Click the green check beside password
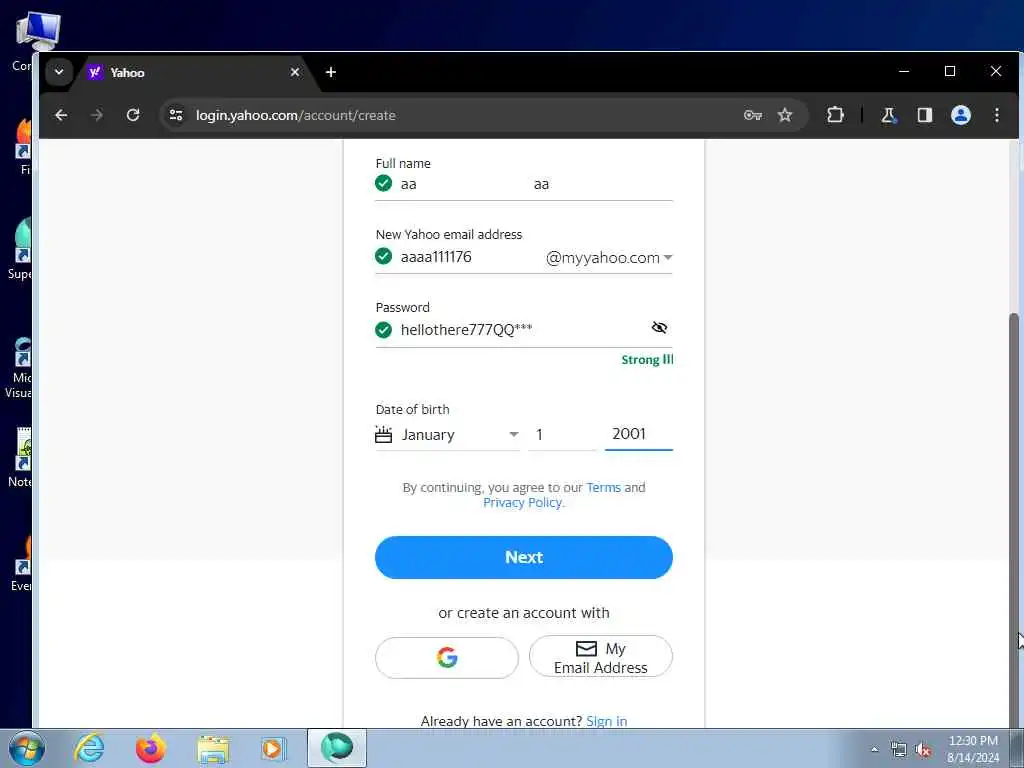 tap(383, 330)
